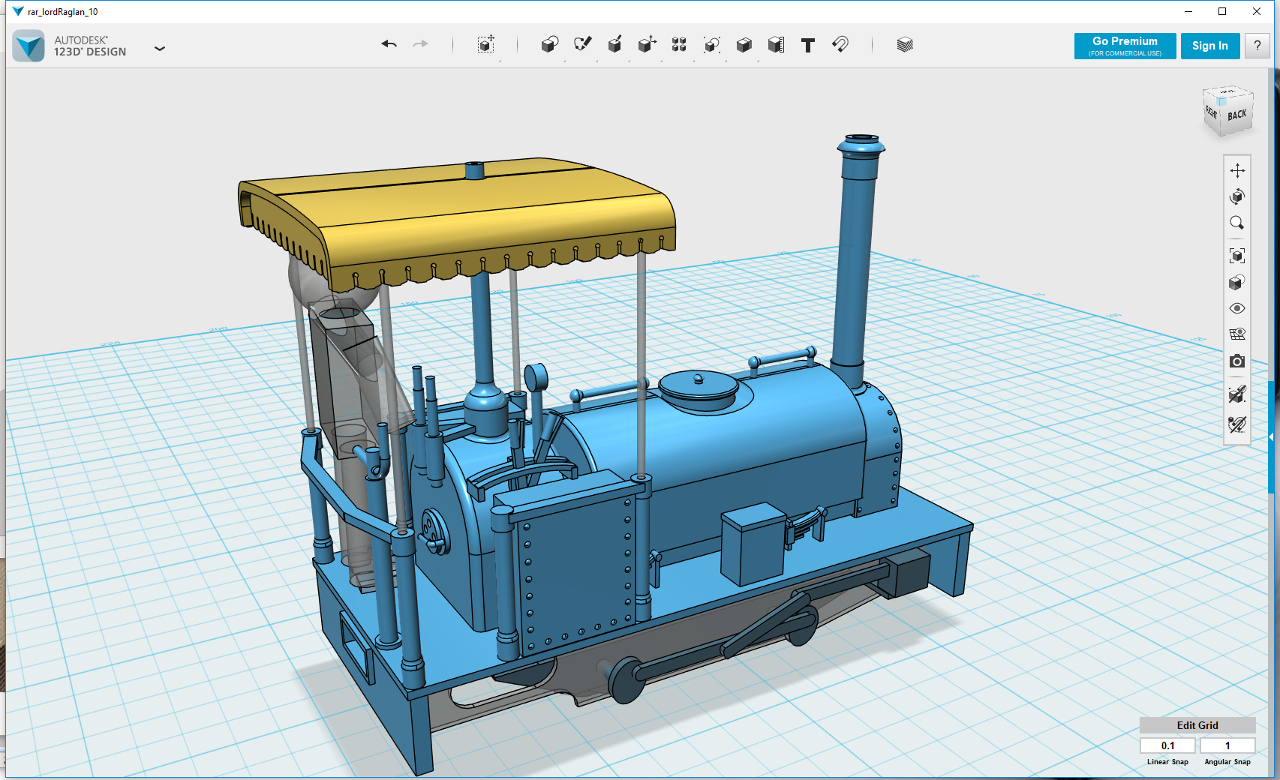Image resolution: width=1280 pixels, height=780 pixels.
Task: Open the Modify tool menu
Action: (647, 45)
